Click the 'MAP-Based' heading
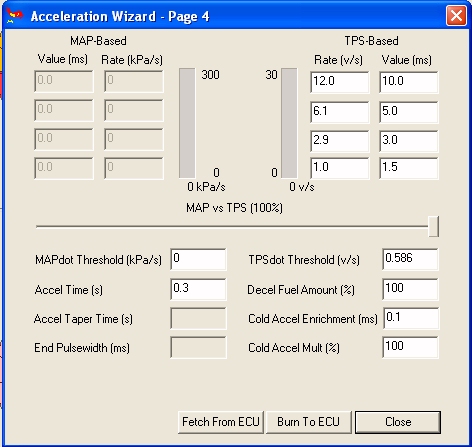 pyautogui.click(x=98, y=41)
